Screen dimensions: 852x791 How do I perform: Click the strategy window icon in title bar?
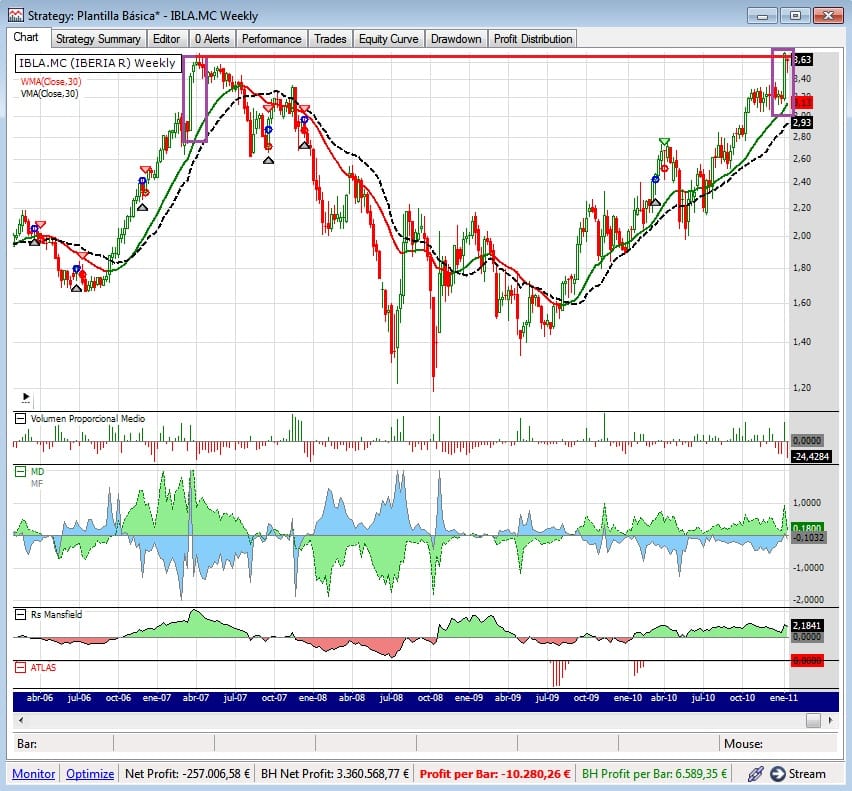14,16
